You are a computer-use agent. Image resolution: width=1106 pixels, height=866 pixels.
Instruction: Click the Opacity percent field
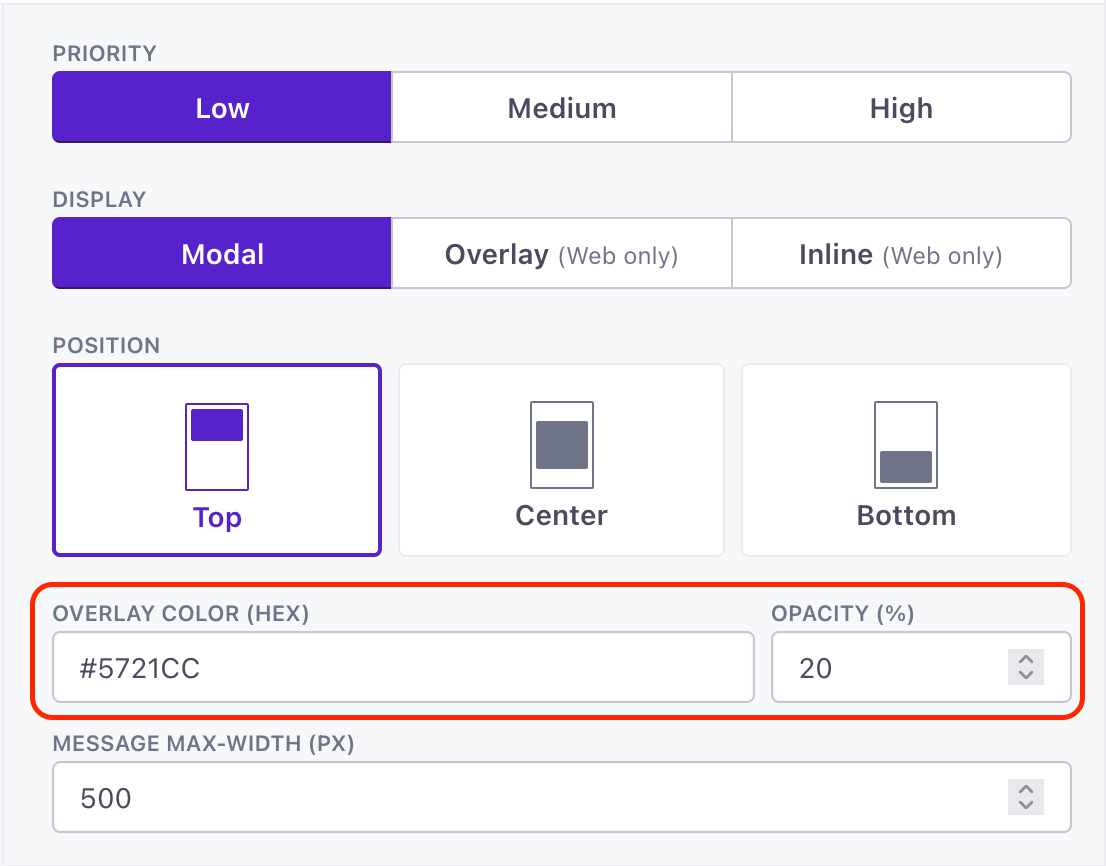click(921, 667)
